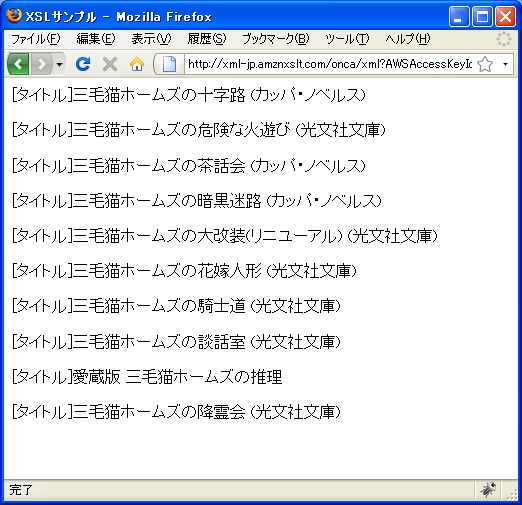This screenshot has width=522, height=505.
Task: Click the title 三毛猫ホームズの花嫁人形
Action: point(167,271)
